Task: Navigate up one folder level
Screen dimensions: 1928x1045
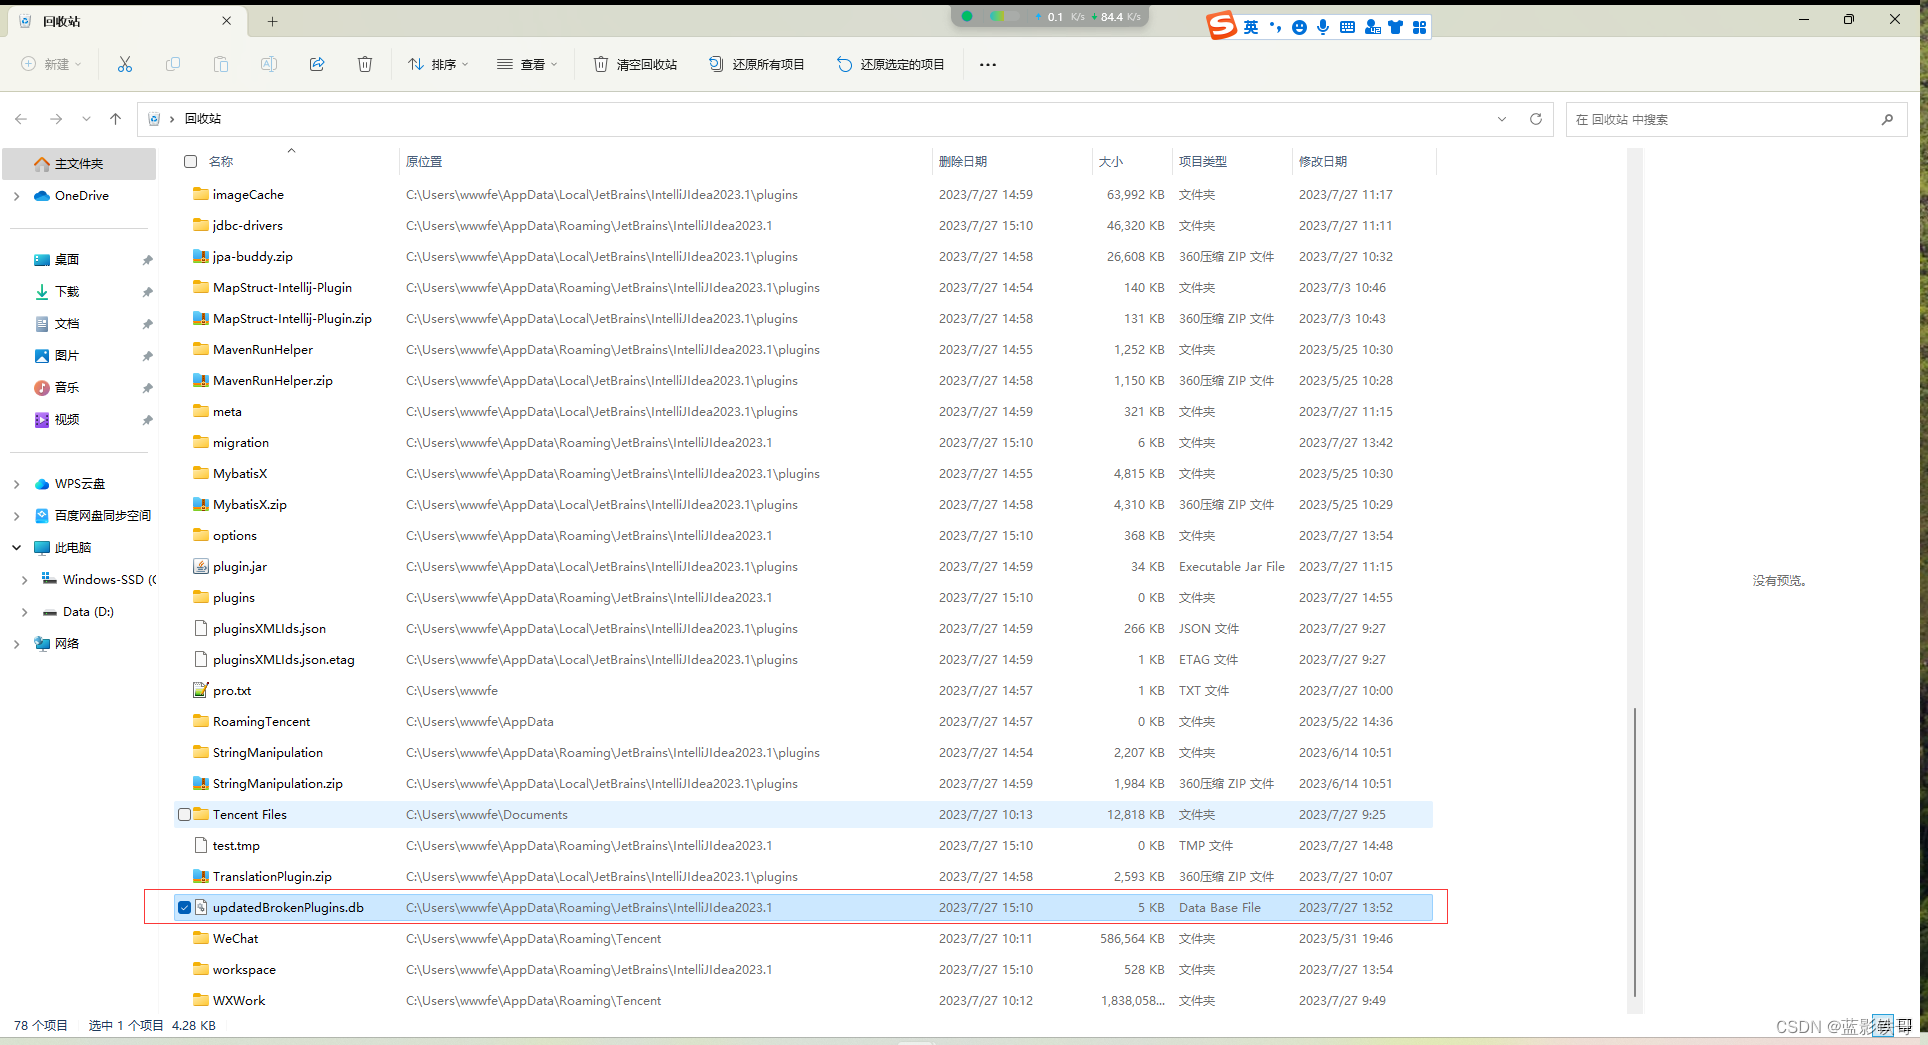Action: (116, 119)
